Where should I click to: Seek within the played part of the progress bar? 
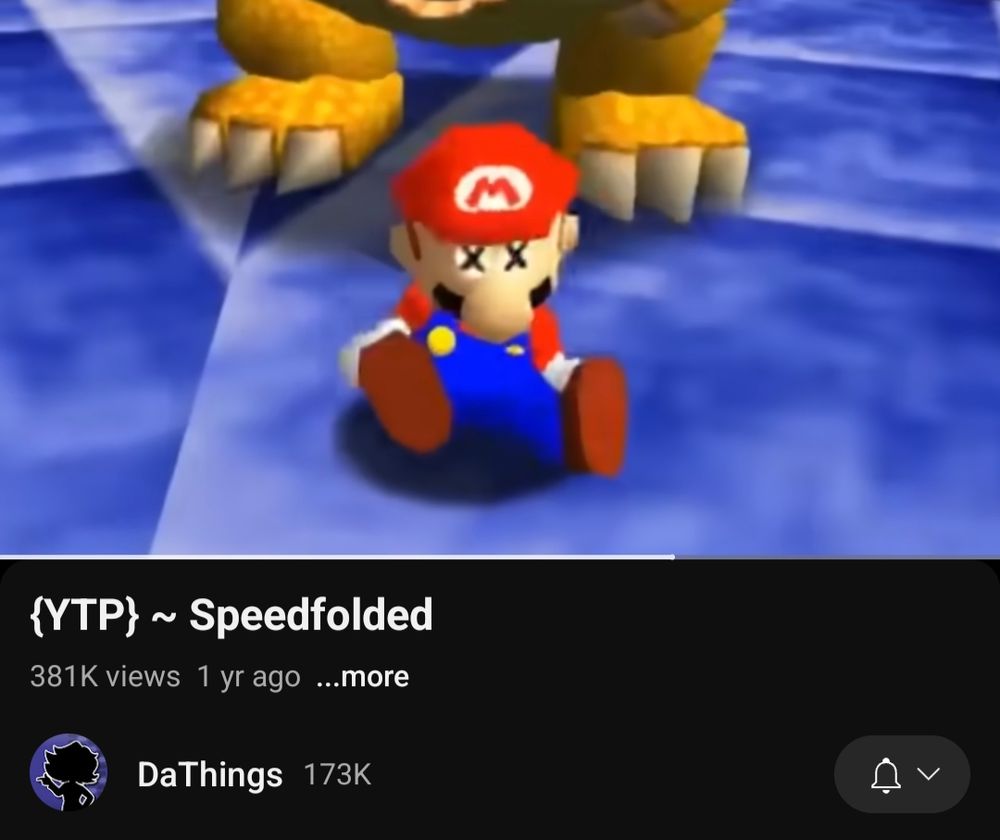pyautogui.click(x=337, y=557)
